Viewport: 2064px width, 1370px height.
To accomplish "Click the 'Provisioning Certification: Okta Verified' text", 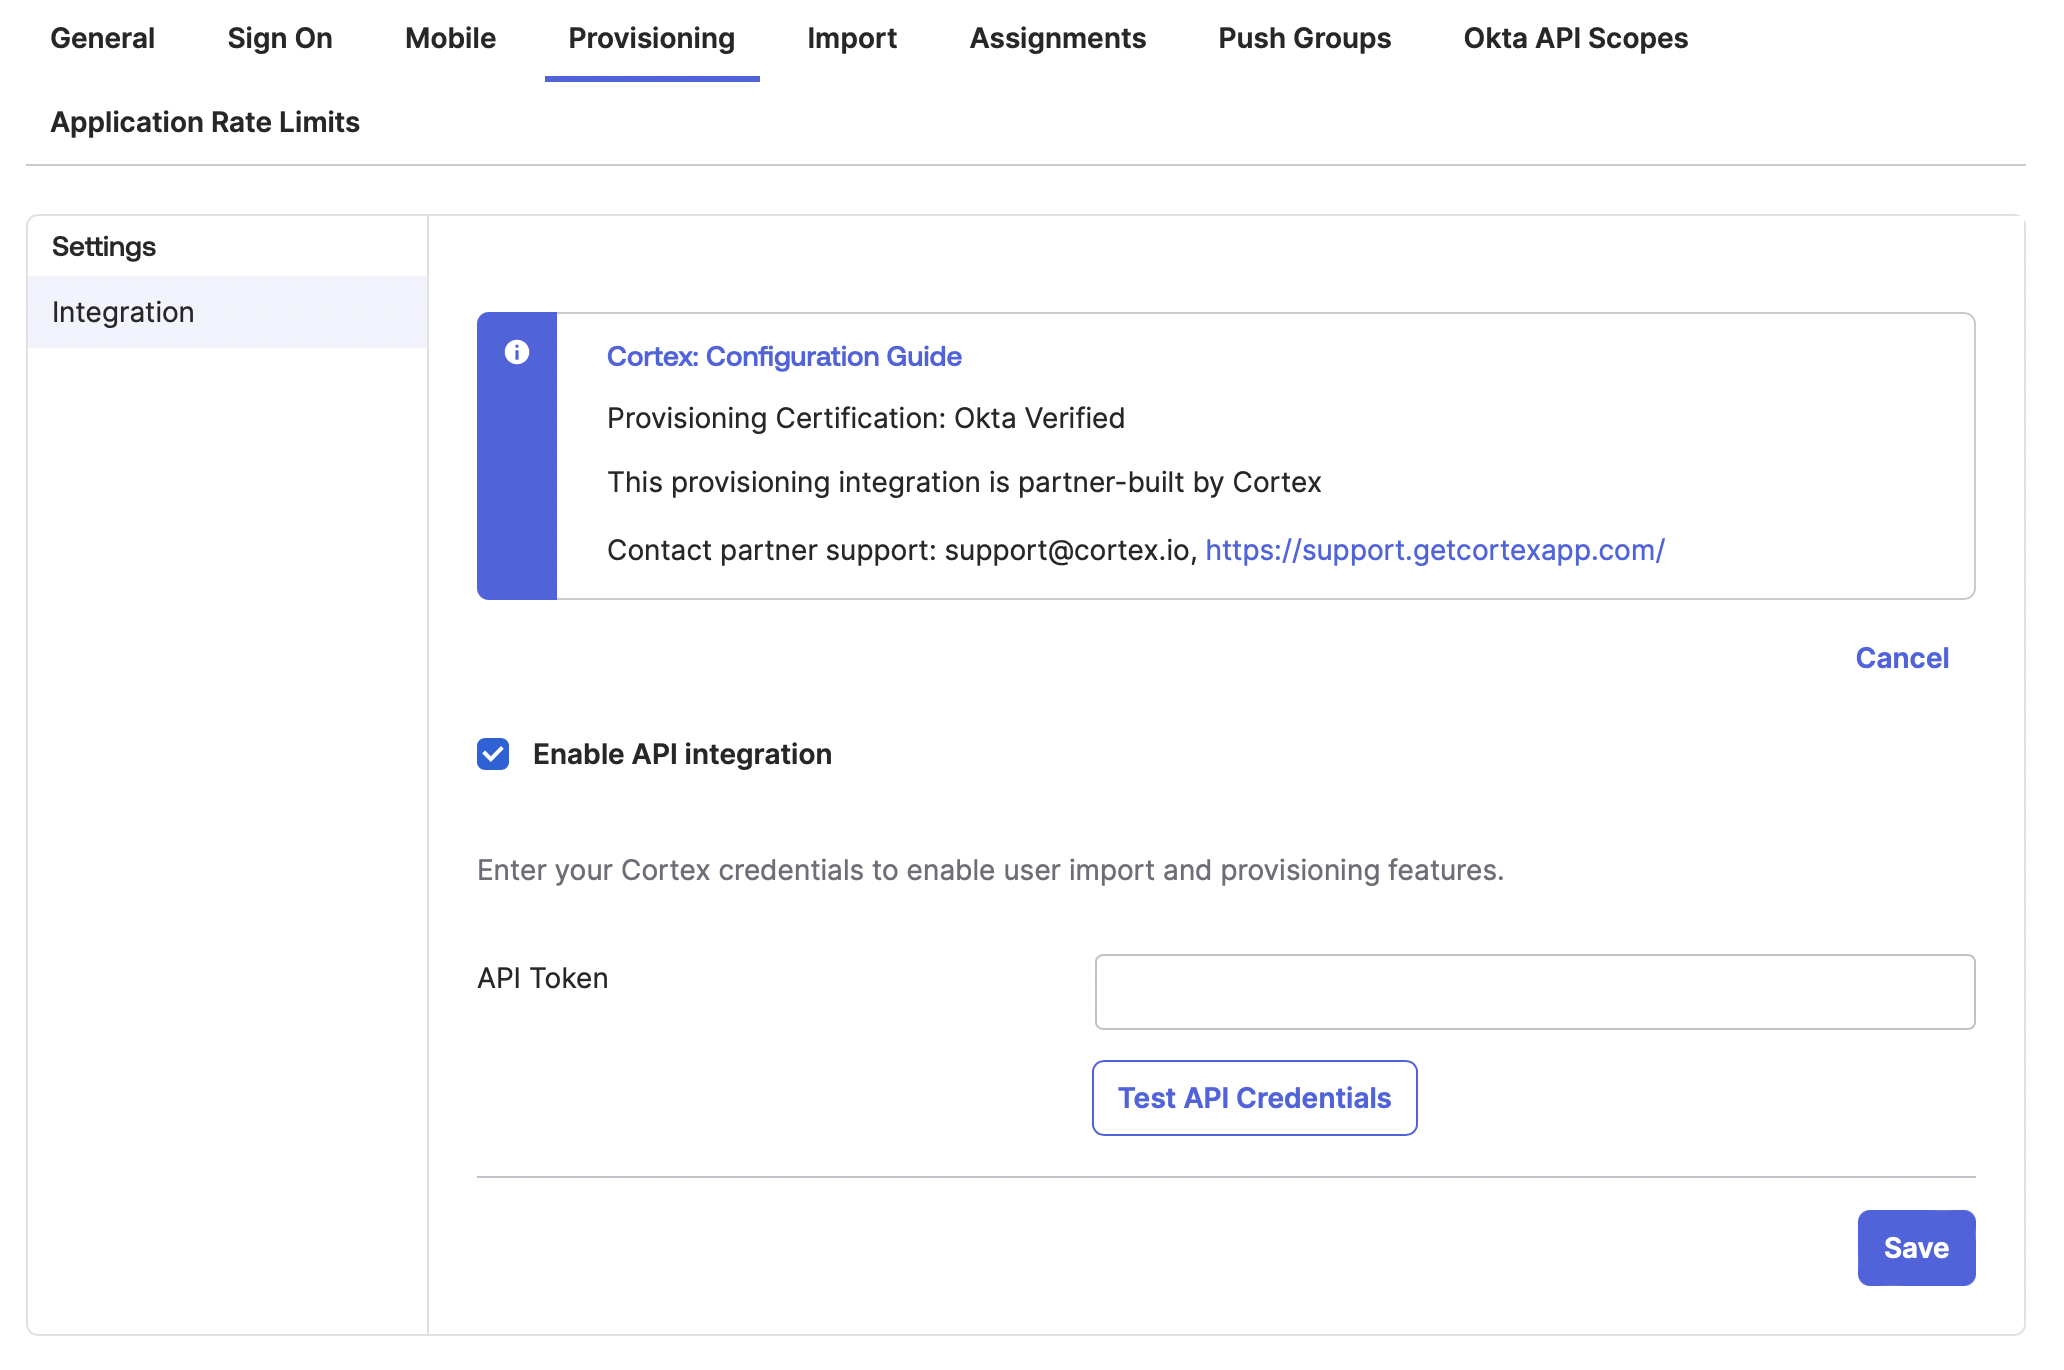I will (x=866, y=418).
